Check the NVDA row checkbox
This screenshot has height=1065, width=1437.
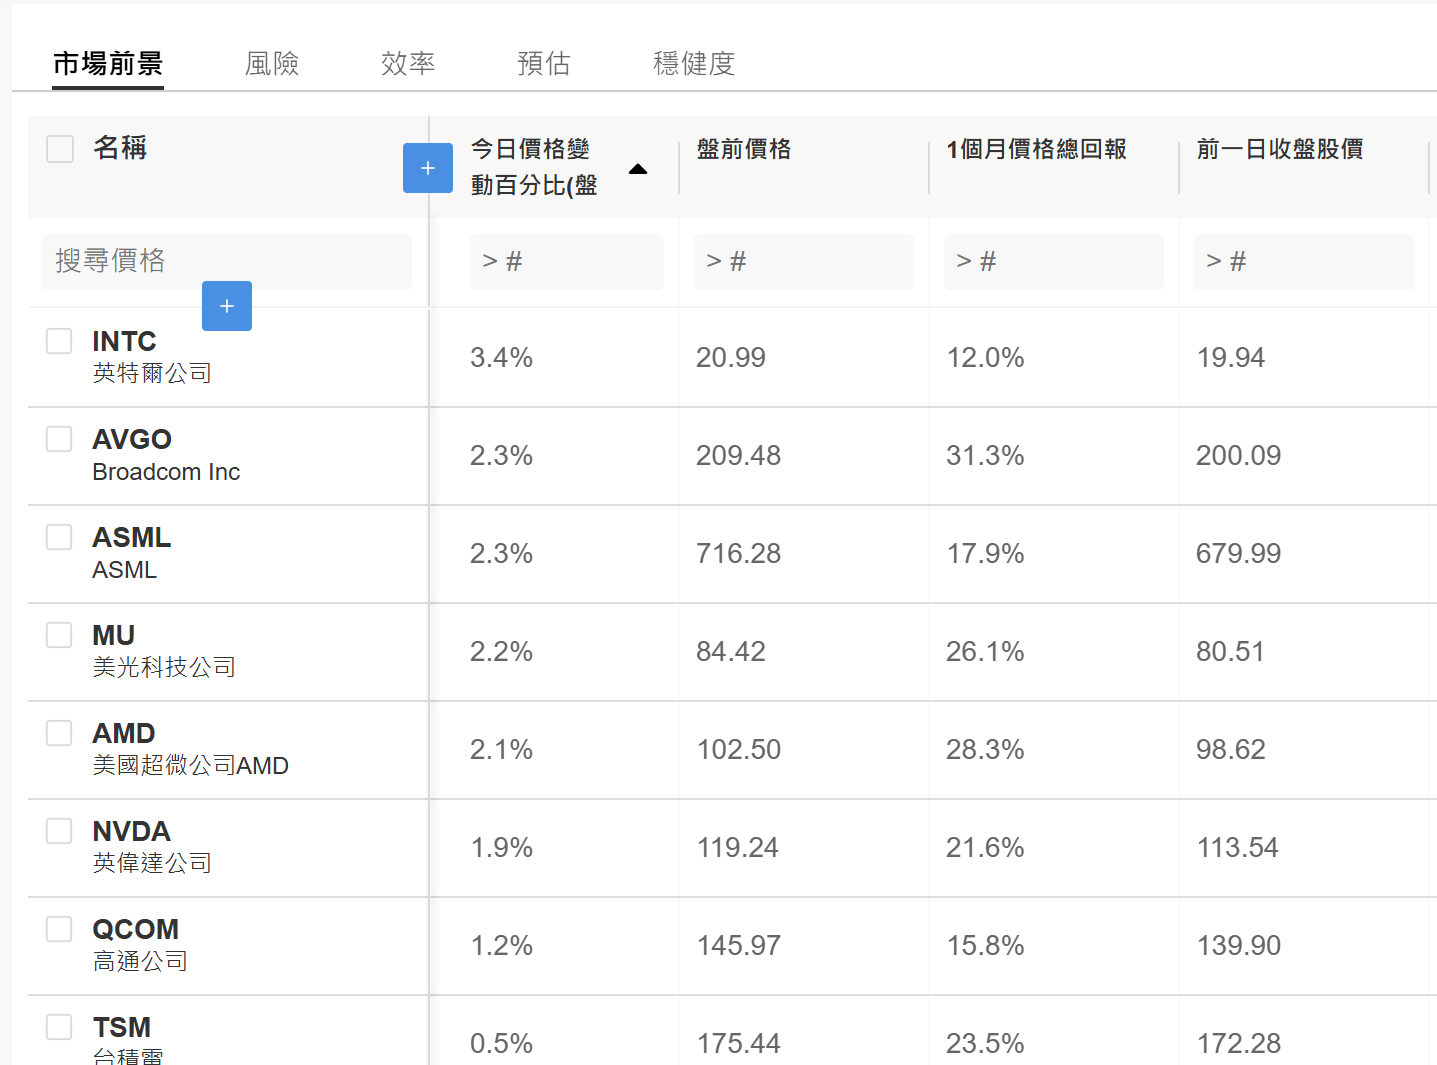(x=59, y=831)
